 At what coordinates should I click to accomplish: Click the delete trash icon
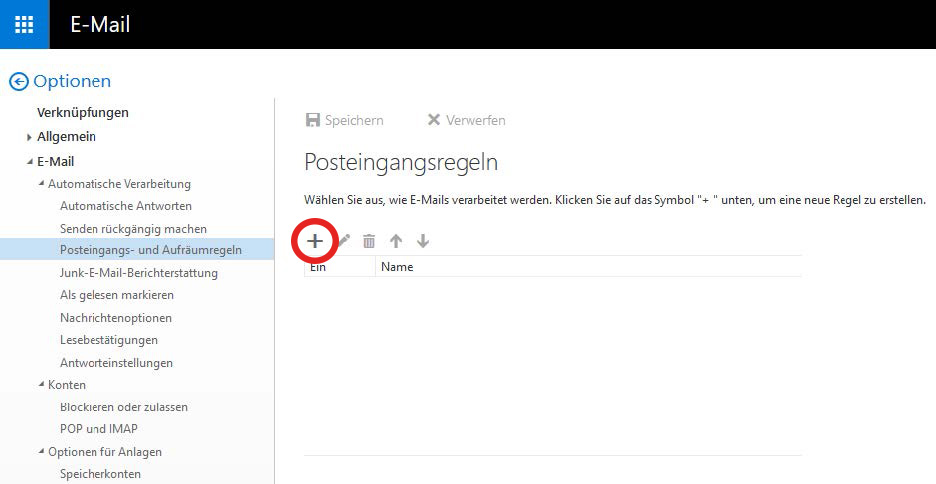370,241
